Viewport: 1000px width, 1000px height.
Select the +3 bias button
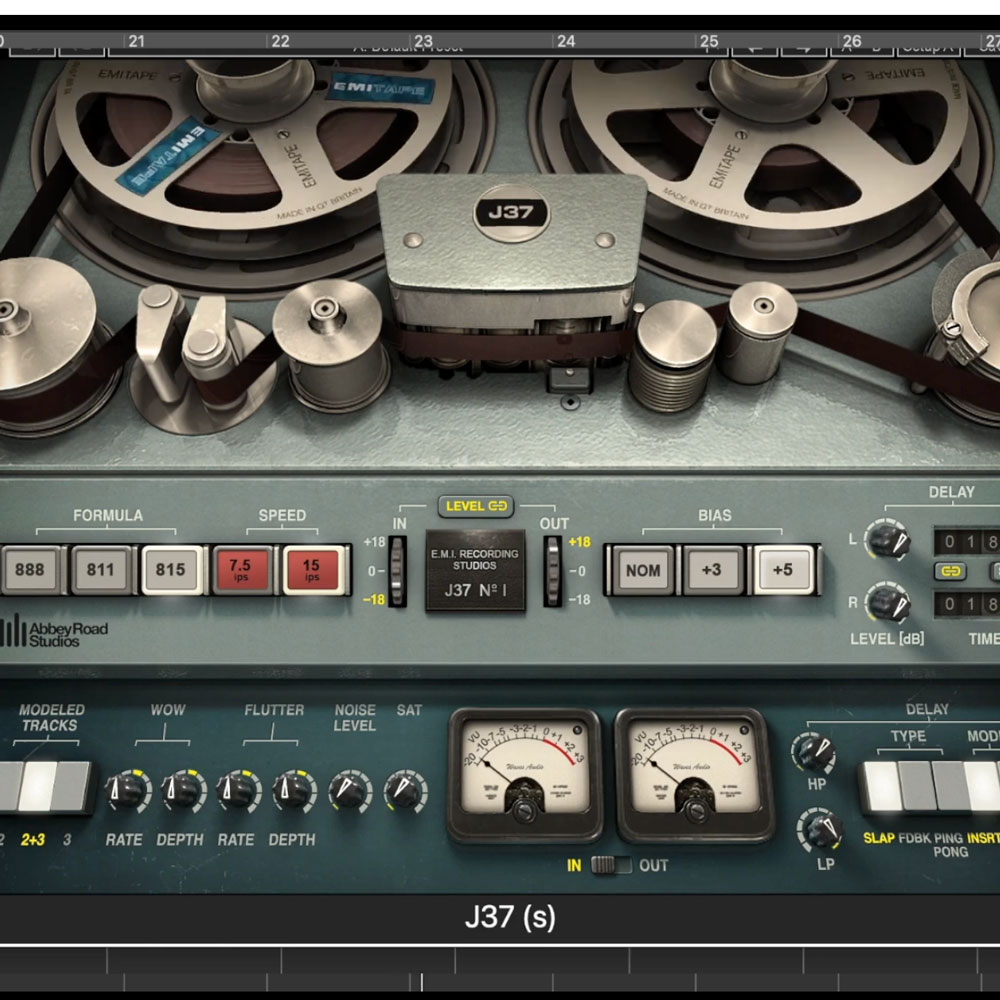point(713,570)
